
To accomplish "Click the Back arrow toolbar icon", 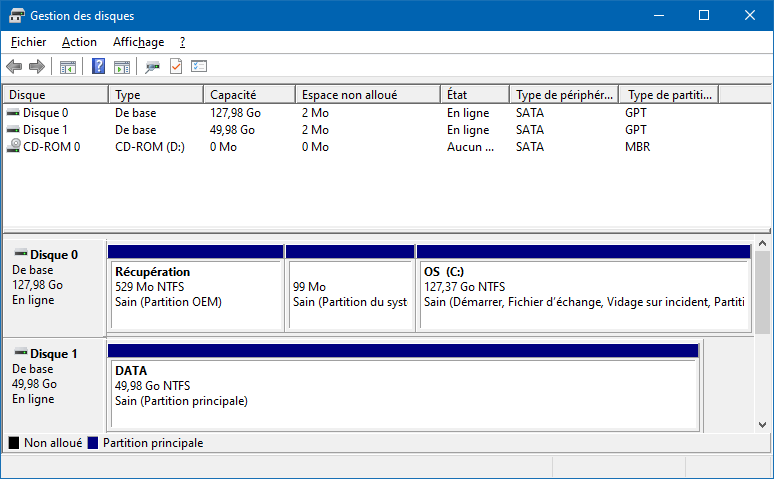I will click(x=14, y=66).
